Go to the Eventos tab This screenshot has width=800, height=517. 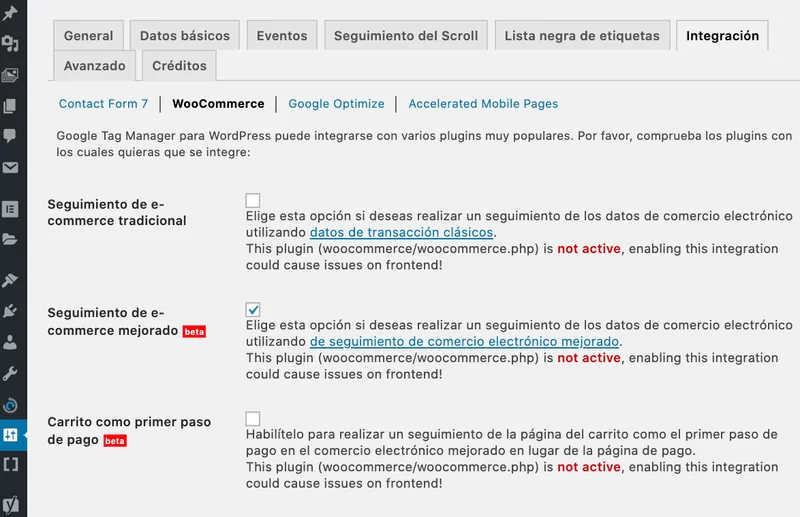coord(282,36)
